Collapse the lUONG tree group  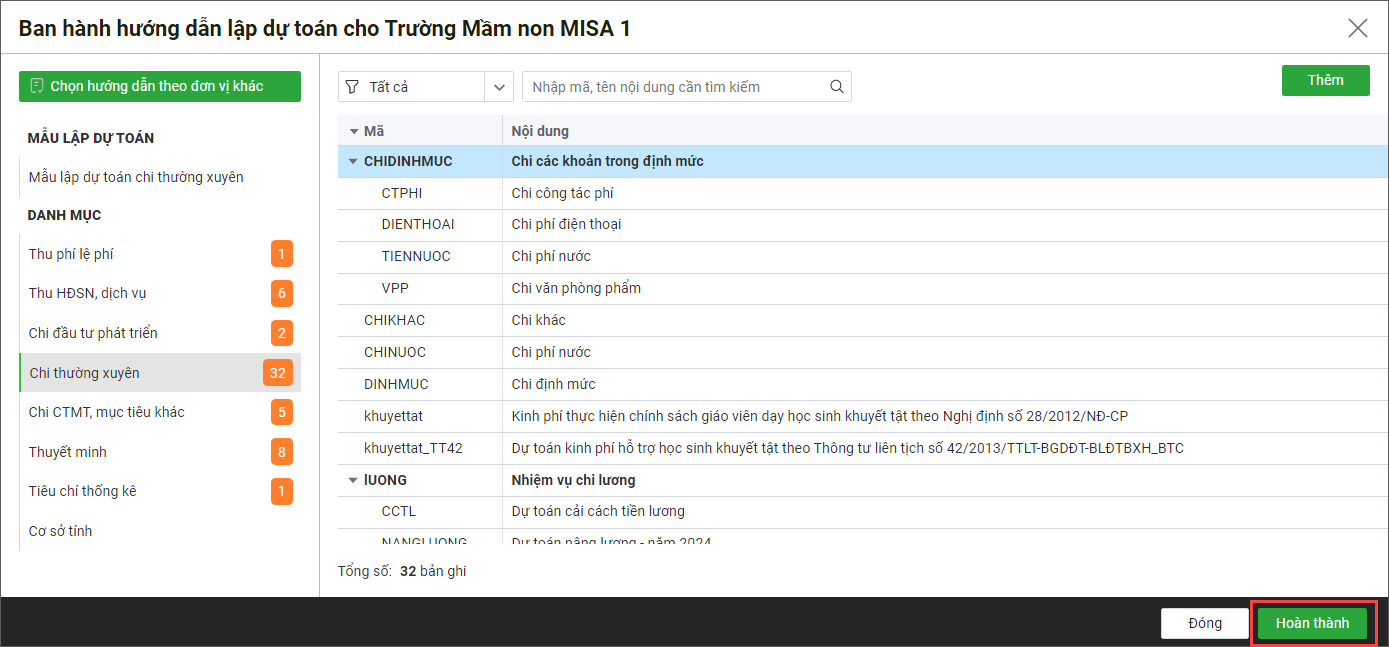point(352,480)
